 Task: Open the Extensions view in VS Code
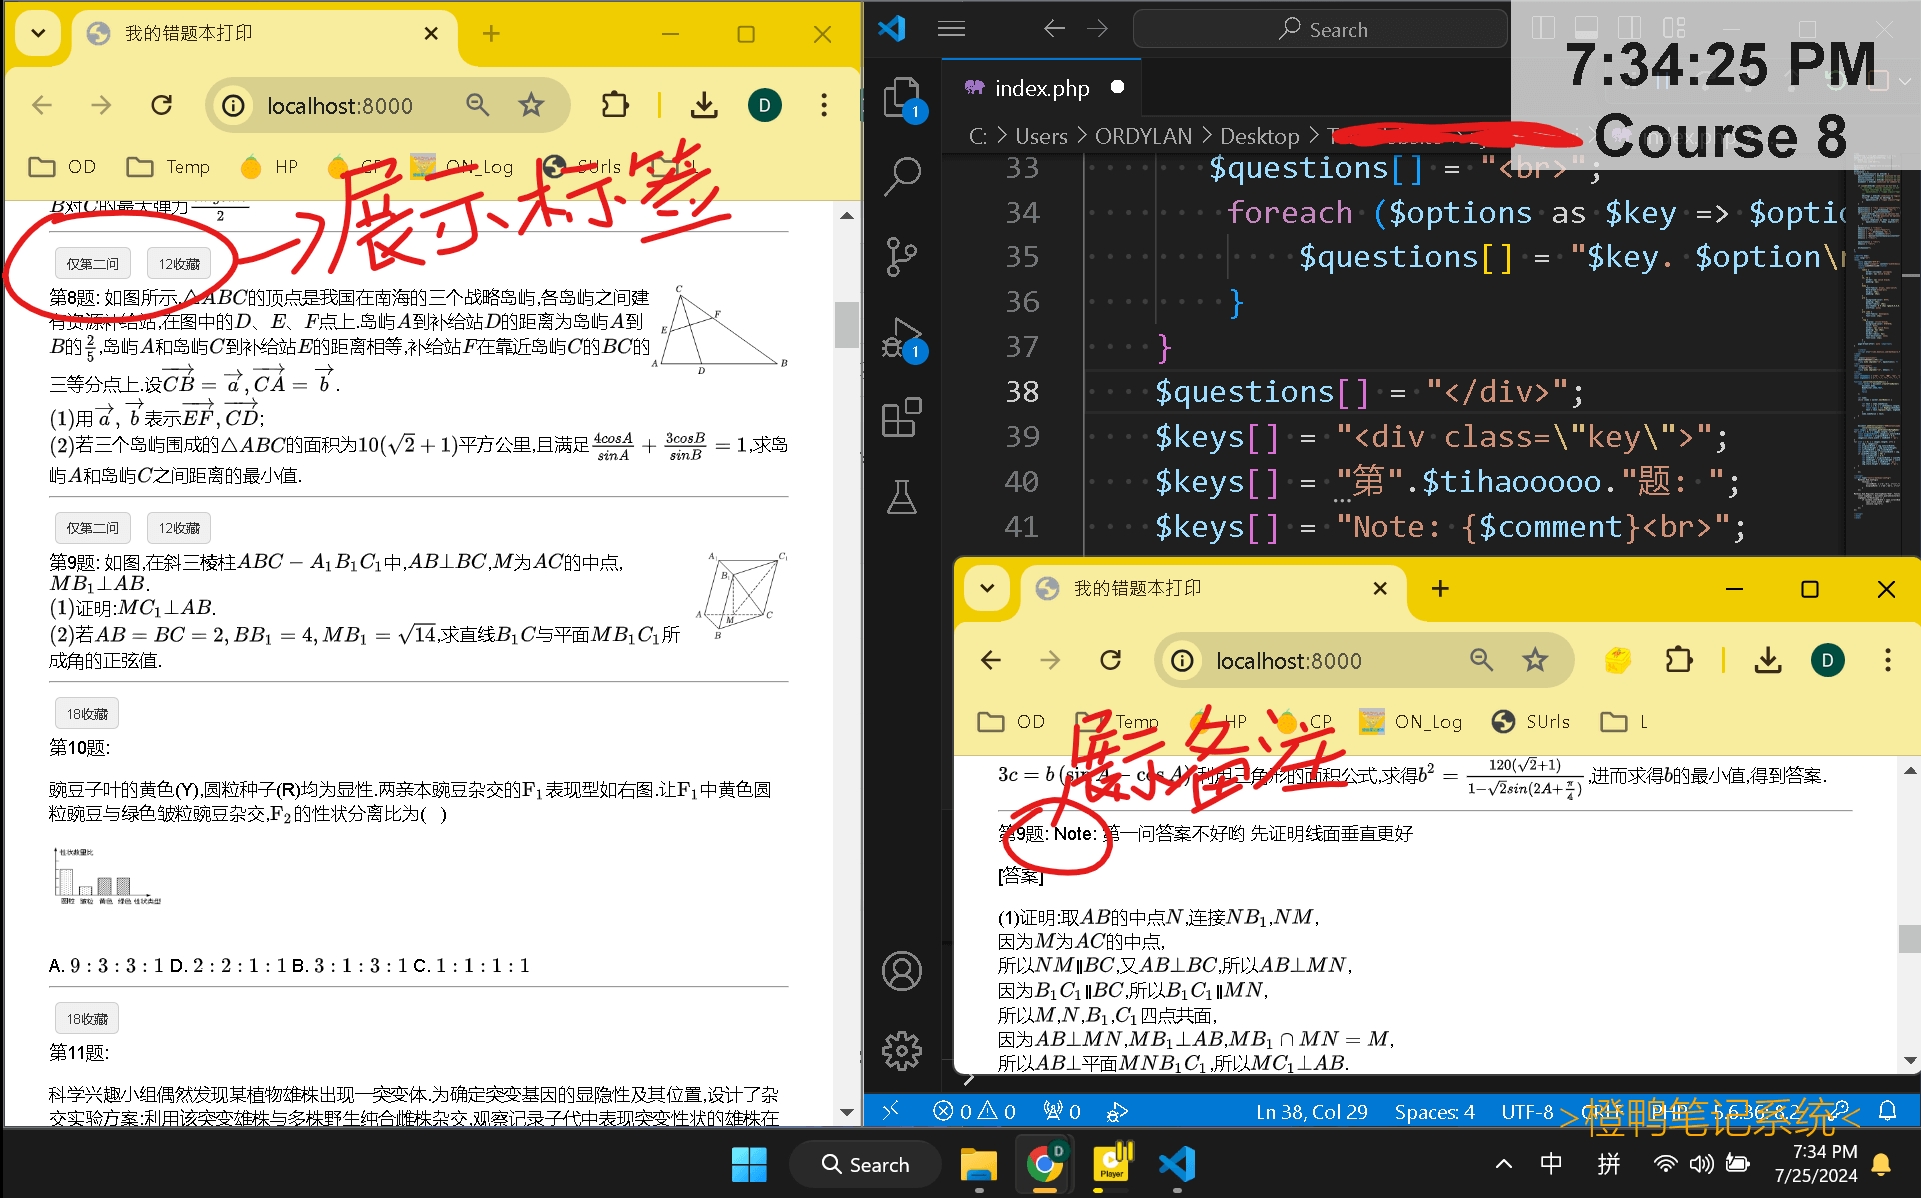(901, 417)
